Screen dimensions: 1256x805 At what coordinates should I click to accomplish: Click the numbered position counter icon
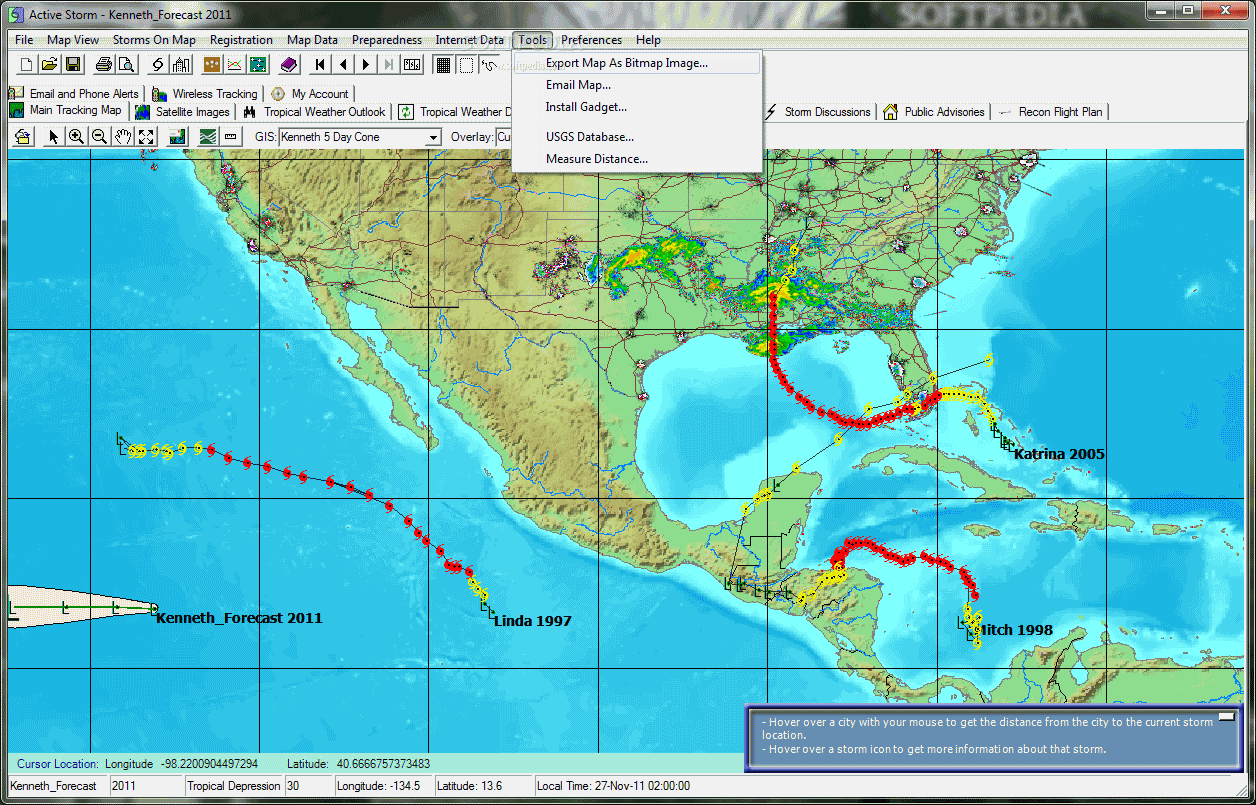(412, 65)
